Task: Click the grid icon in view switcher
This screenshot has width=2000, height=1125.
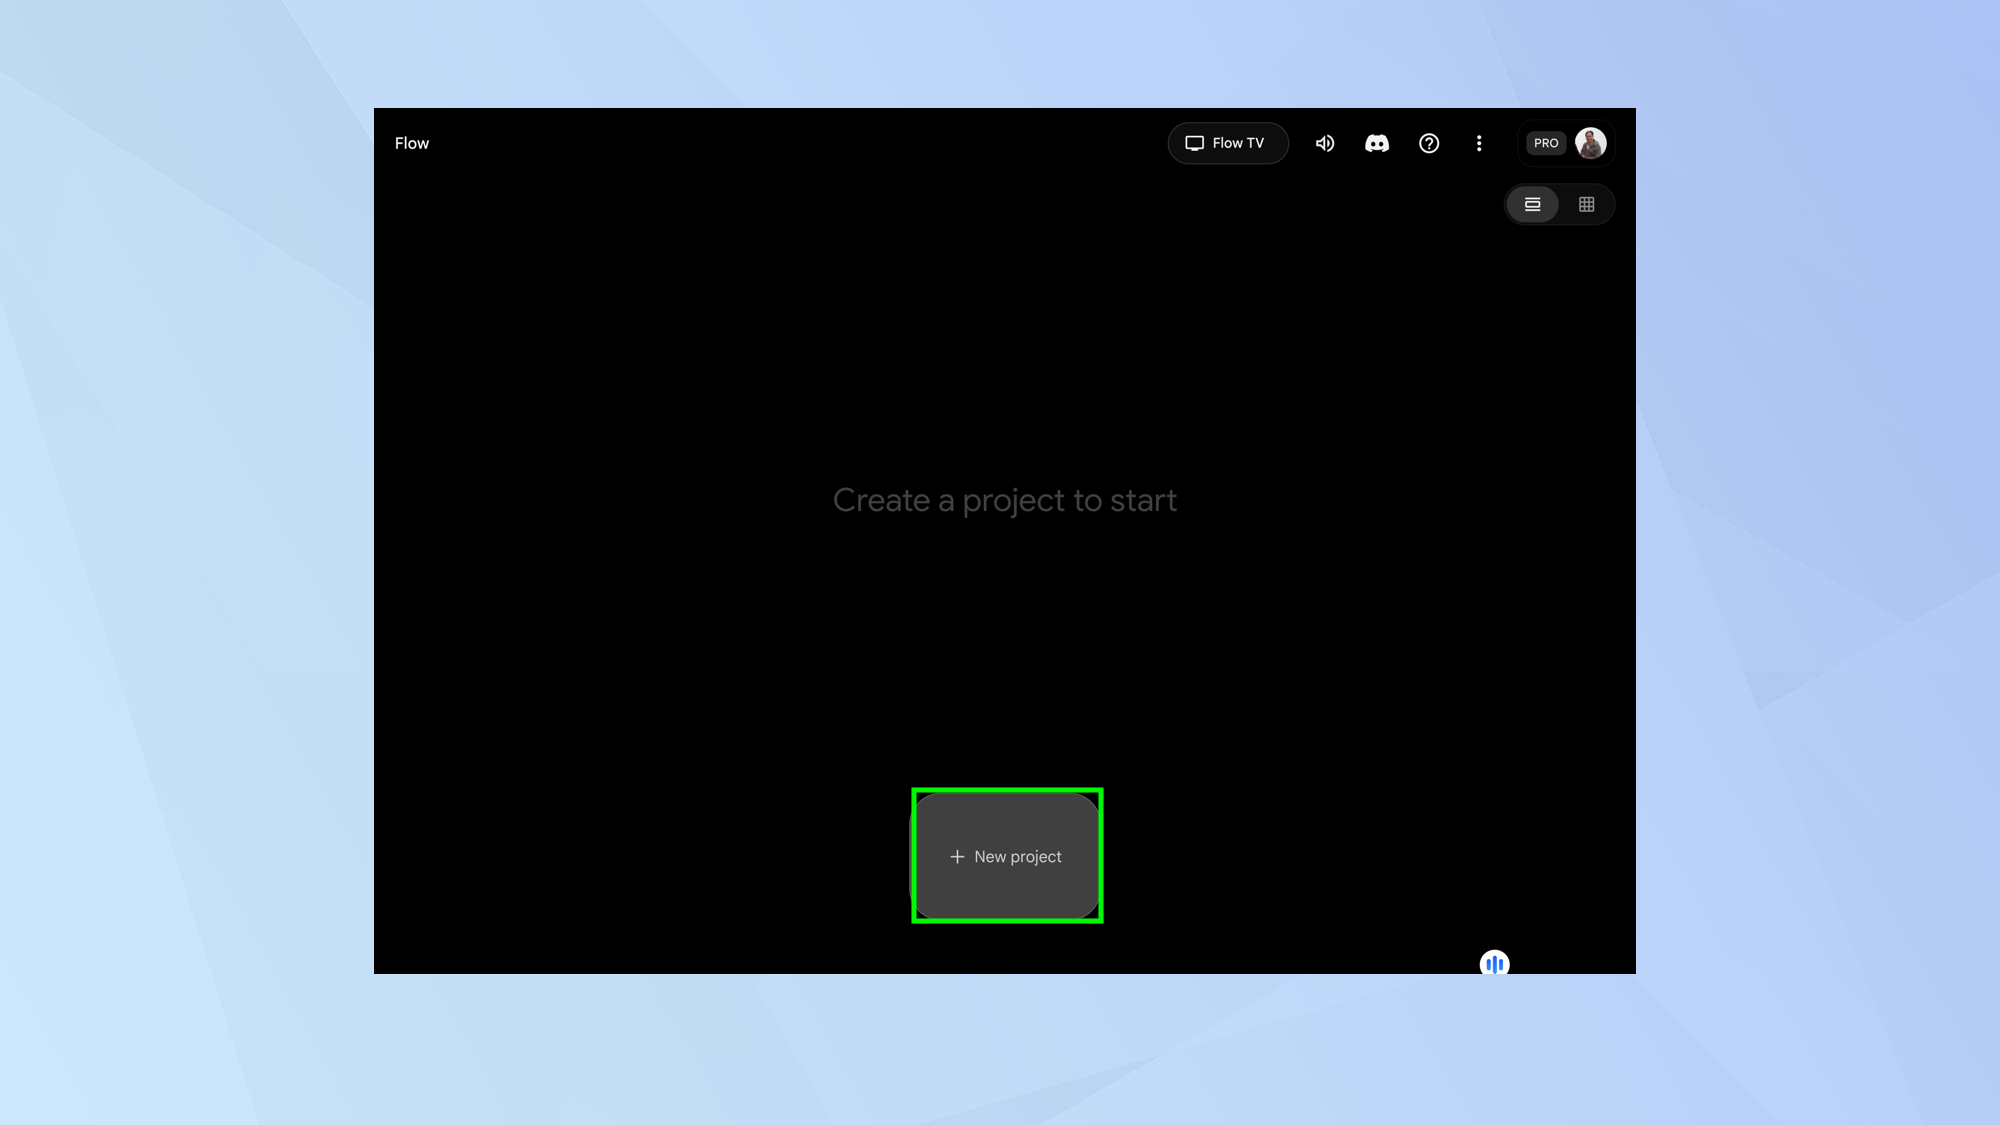Action: (1586, 204)
